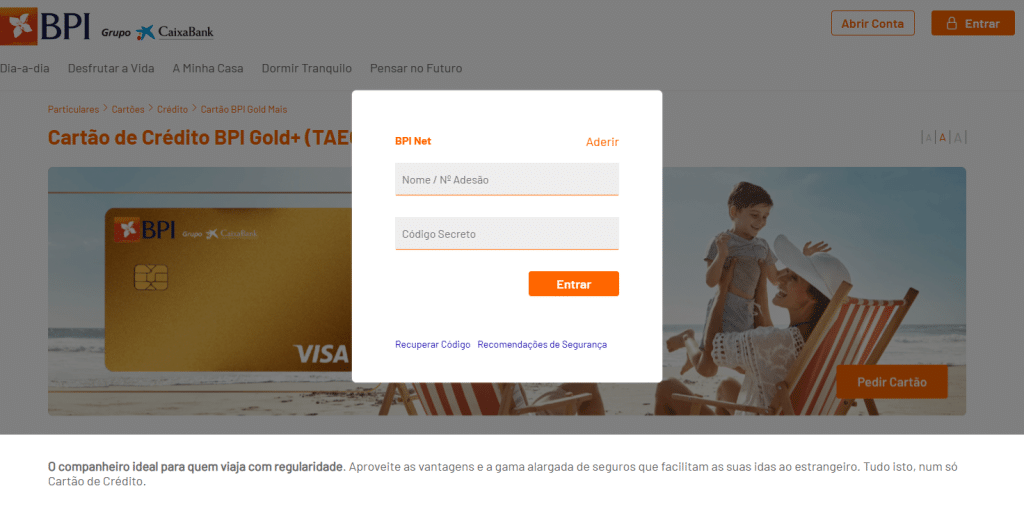Open the Pensar no Futuro menu
The image size is (1024, 509).
tap(416, 69)
